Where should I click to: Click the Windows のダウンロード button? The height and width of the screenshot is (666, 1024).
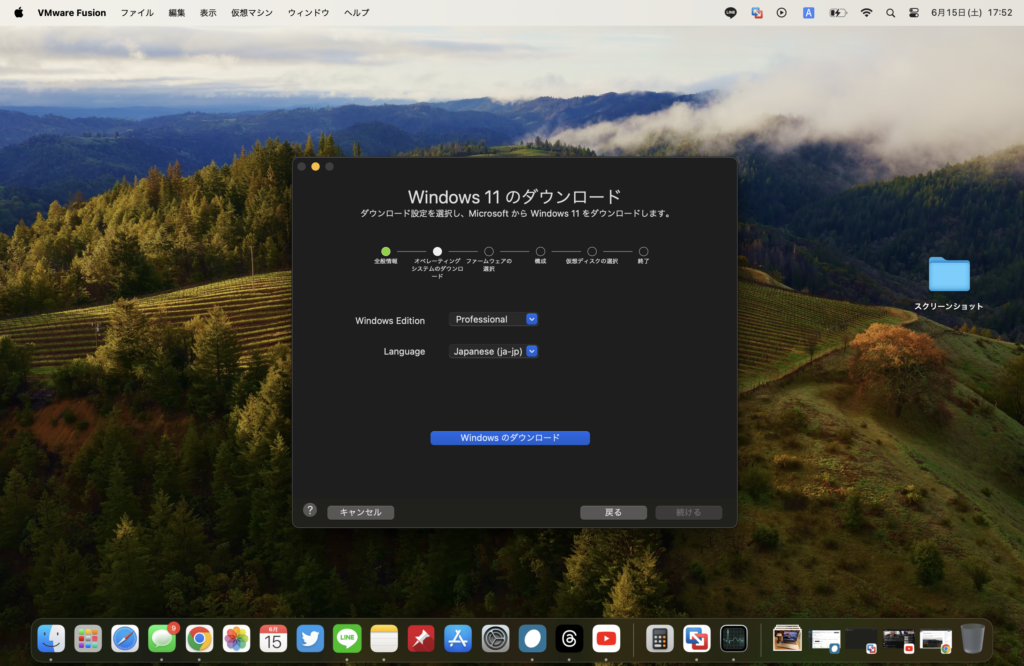tap(510, 438)
